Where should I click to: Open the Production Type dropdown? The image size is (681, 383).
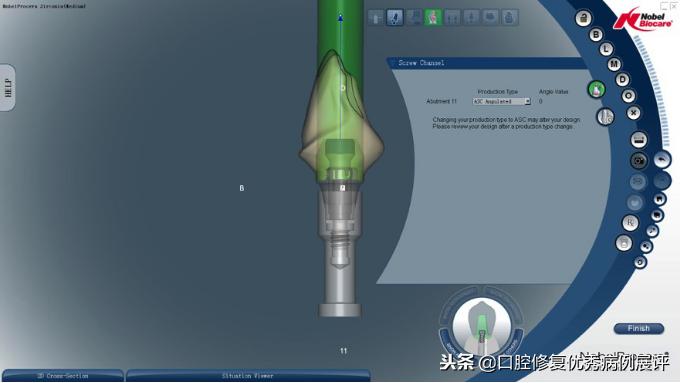point(501,102)
